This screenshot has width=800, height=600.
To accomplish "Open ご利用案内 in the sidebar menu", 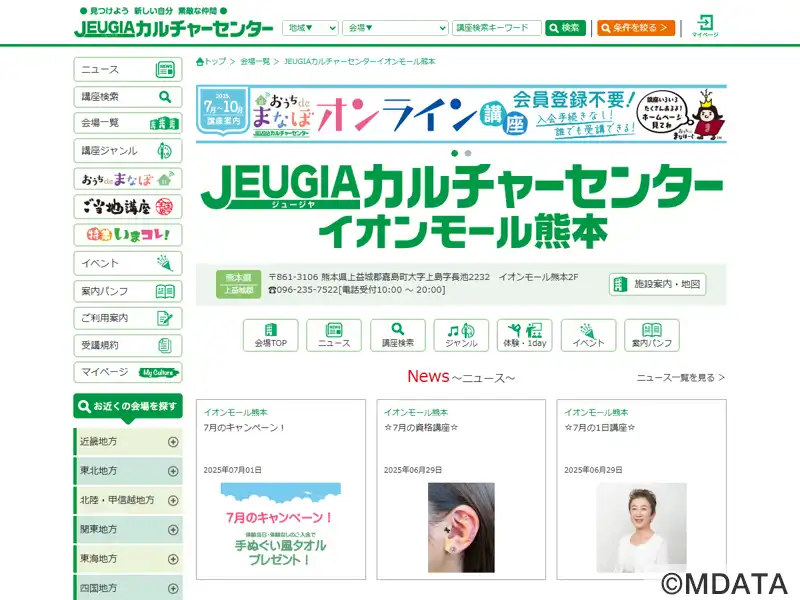I will pyautogui.click(x=128, y=318).
